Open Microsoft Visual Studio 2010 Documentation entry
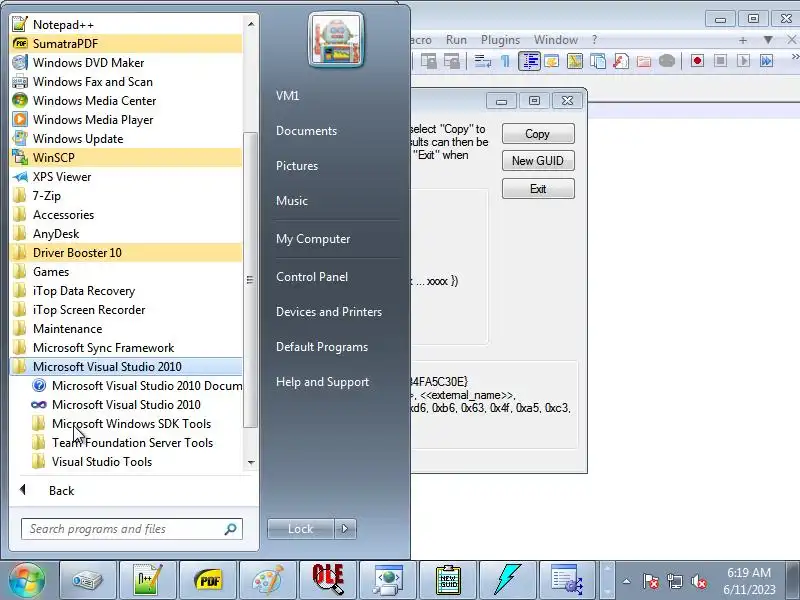 pyautogui.click(x=136, y=386)
